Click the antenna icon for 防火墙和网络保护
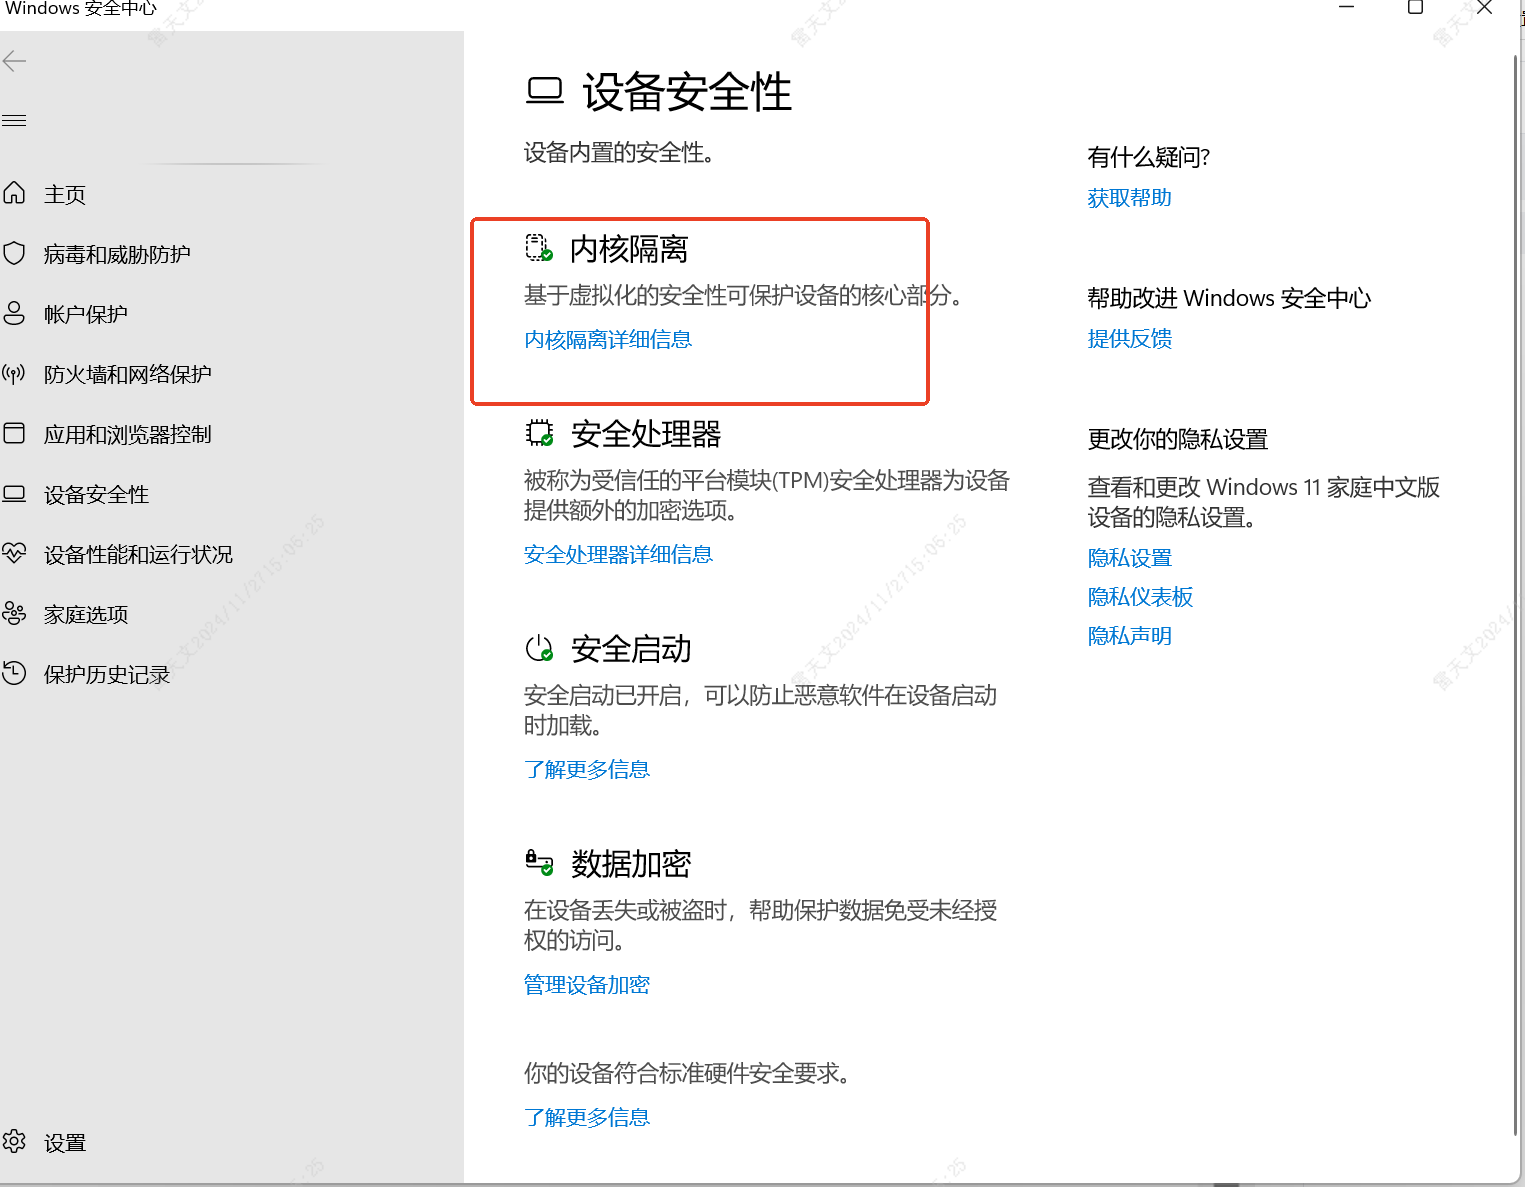The width and height of the screenshot is (1525, 1187). 14,374
